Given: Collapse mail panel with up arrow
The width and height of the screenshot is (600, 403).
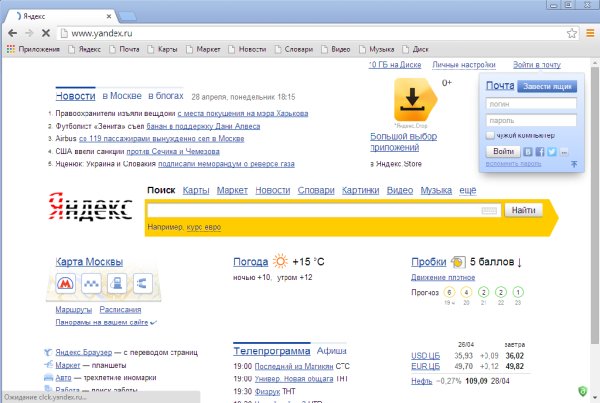Looking at the screenshot, I should click(574, 164).
